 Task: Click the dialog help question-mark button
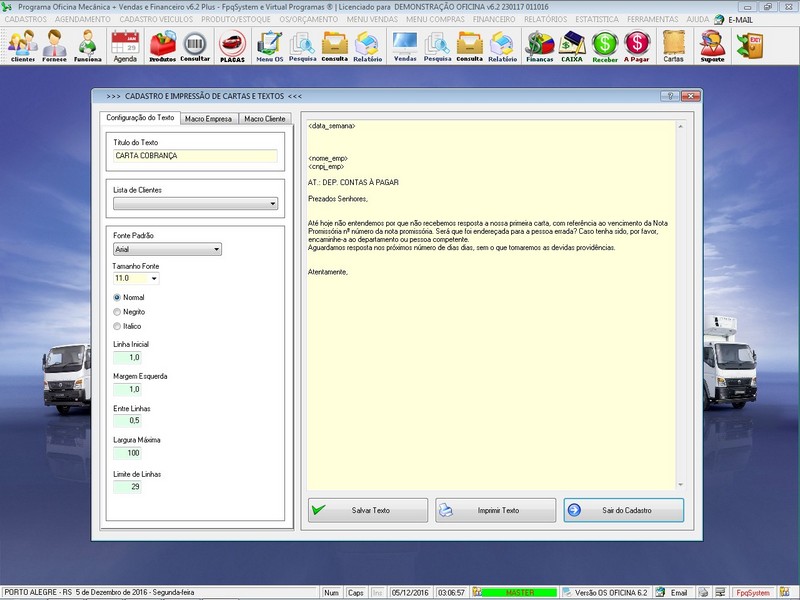pyautogui.click(x=670, y=96)
